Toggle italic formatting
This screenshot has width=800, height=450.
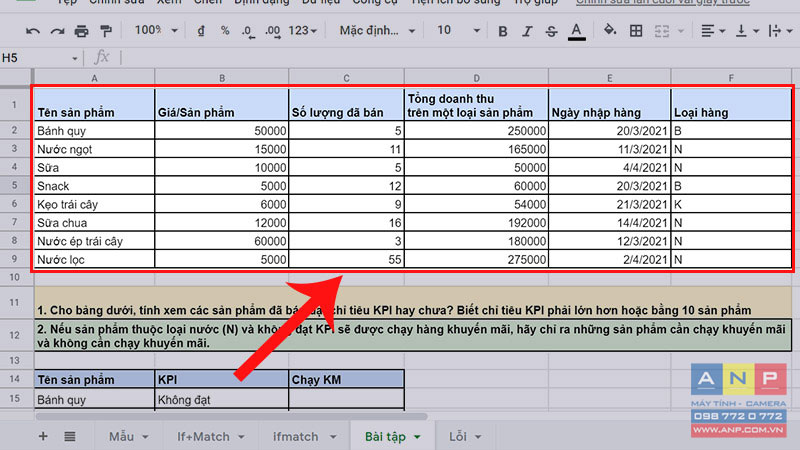click(527, 31)
